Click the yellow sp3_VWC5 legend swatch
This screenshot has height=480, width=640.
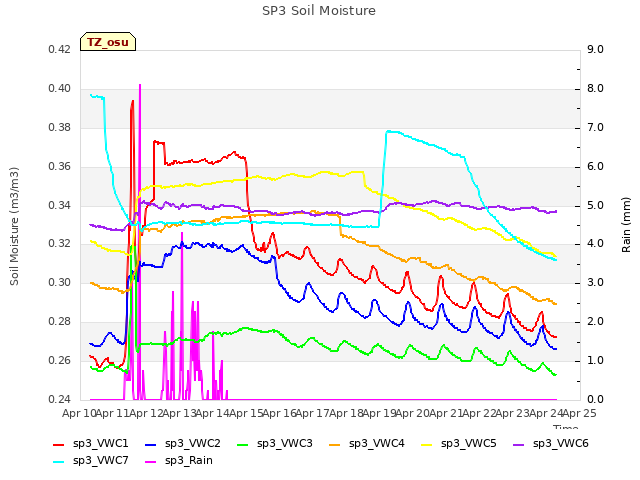tap(427, 444)
